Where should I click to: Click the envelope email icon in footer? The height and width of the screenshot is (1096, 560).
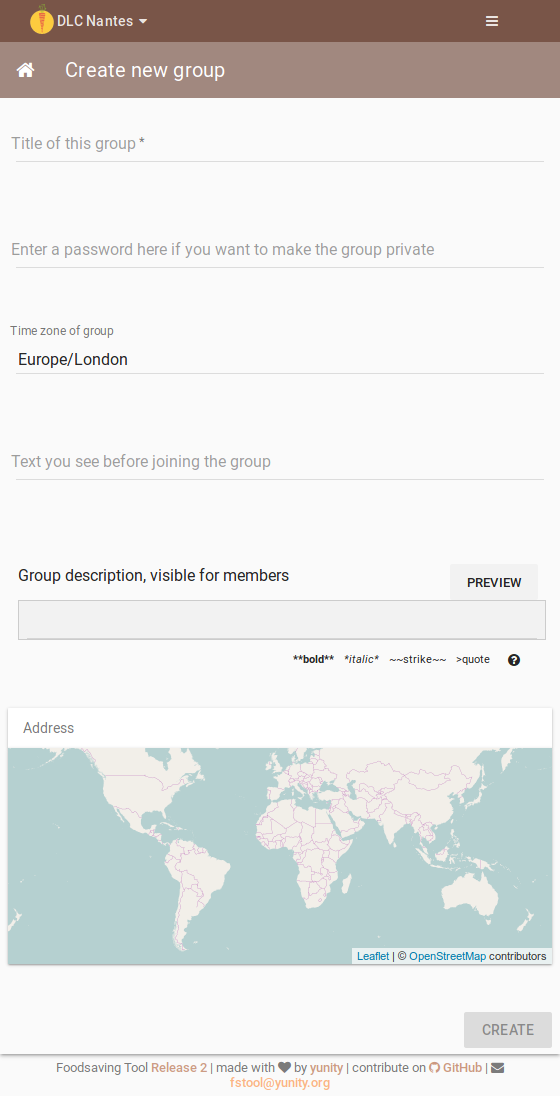click(497, 1067)
